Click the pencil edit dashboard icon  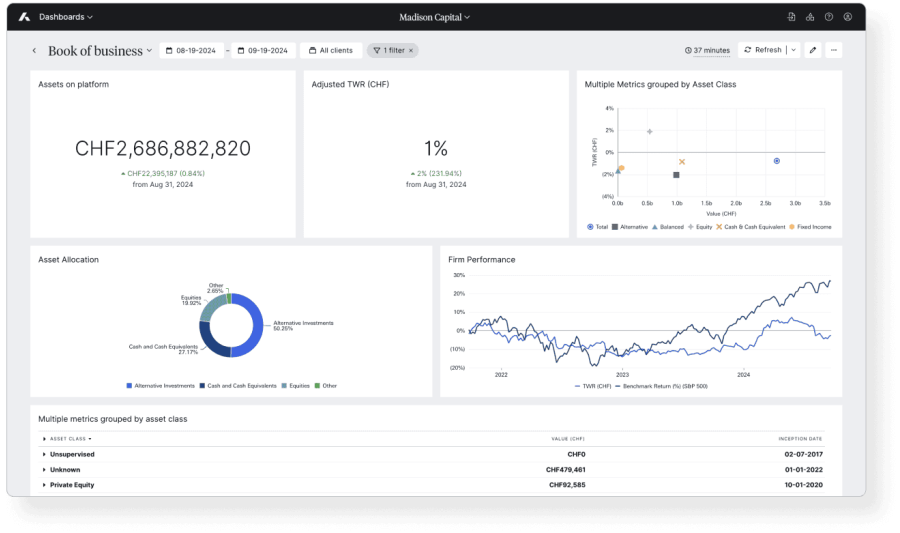[812, 50]
